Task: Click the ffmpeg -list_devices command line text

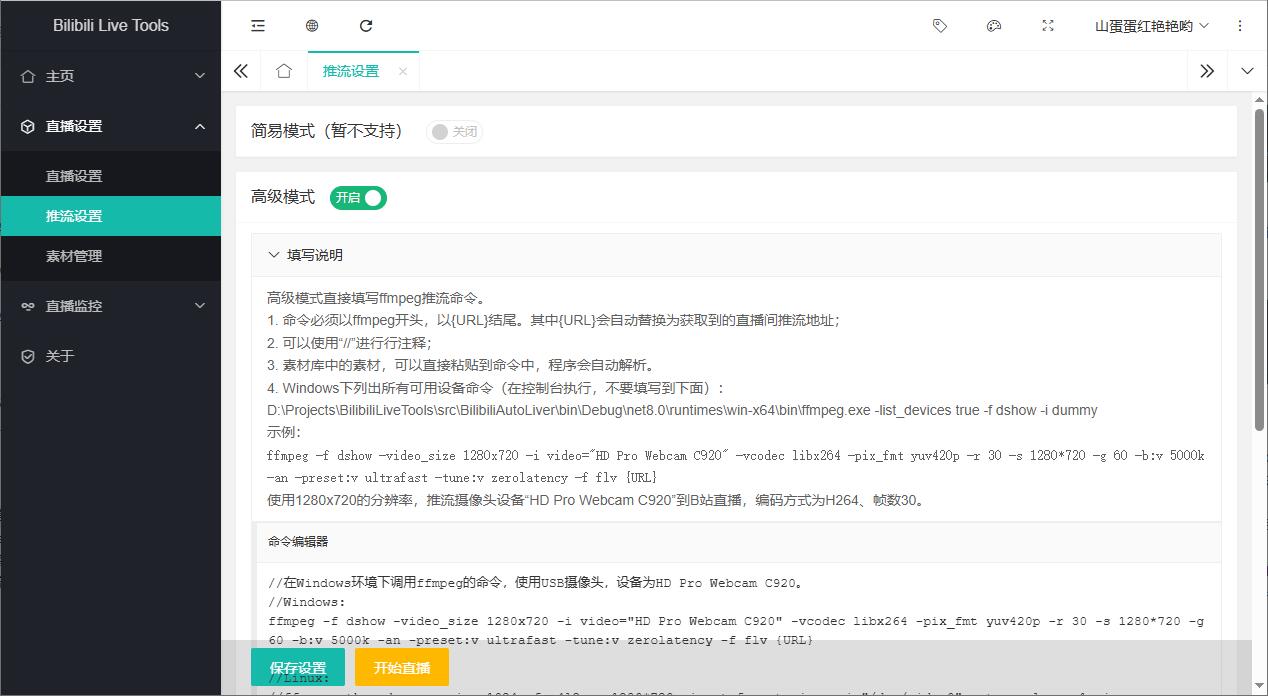Action: pos(682,410)
